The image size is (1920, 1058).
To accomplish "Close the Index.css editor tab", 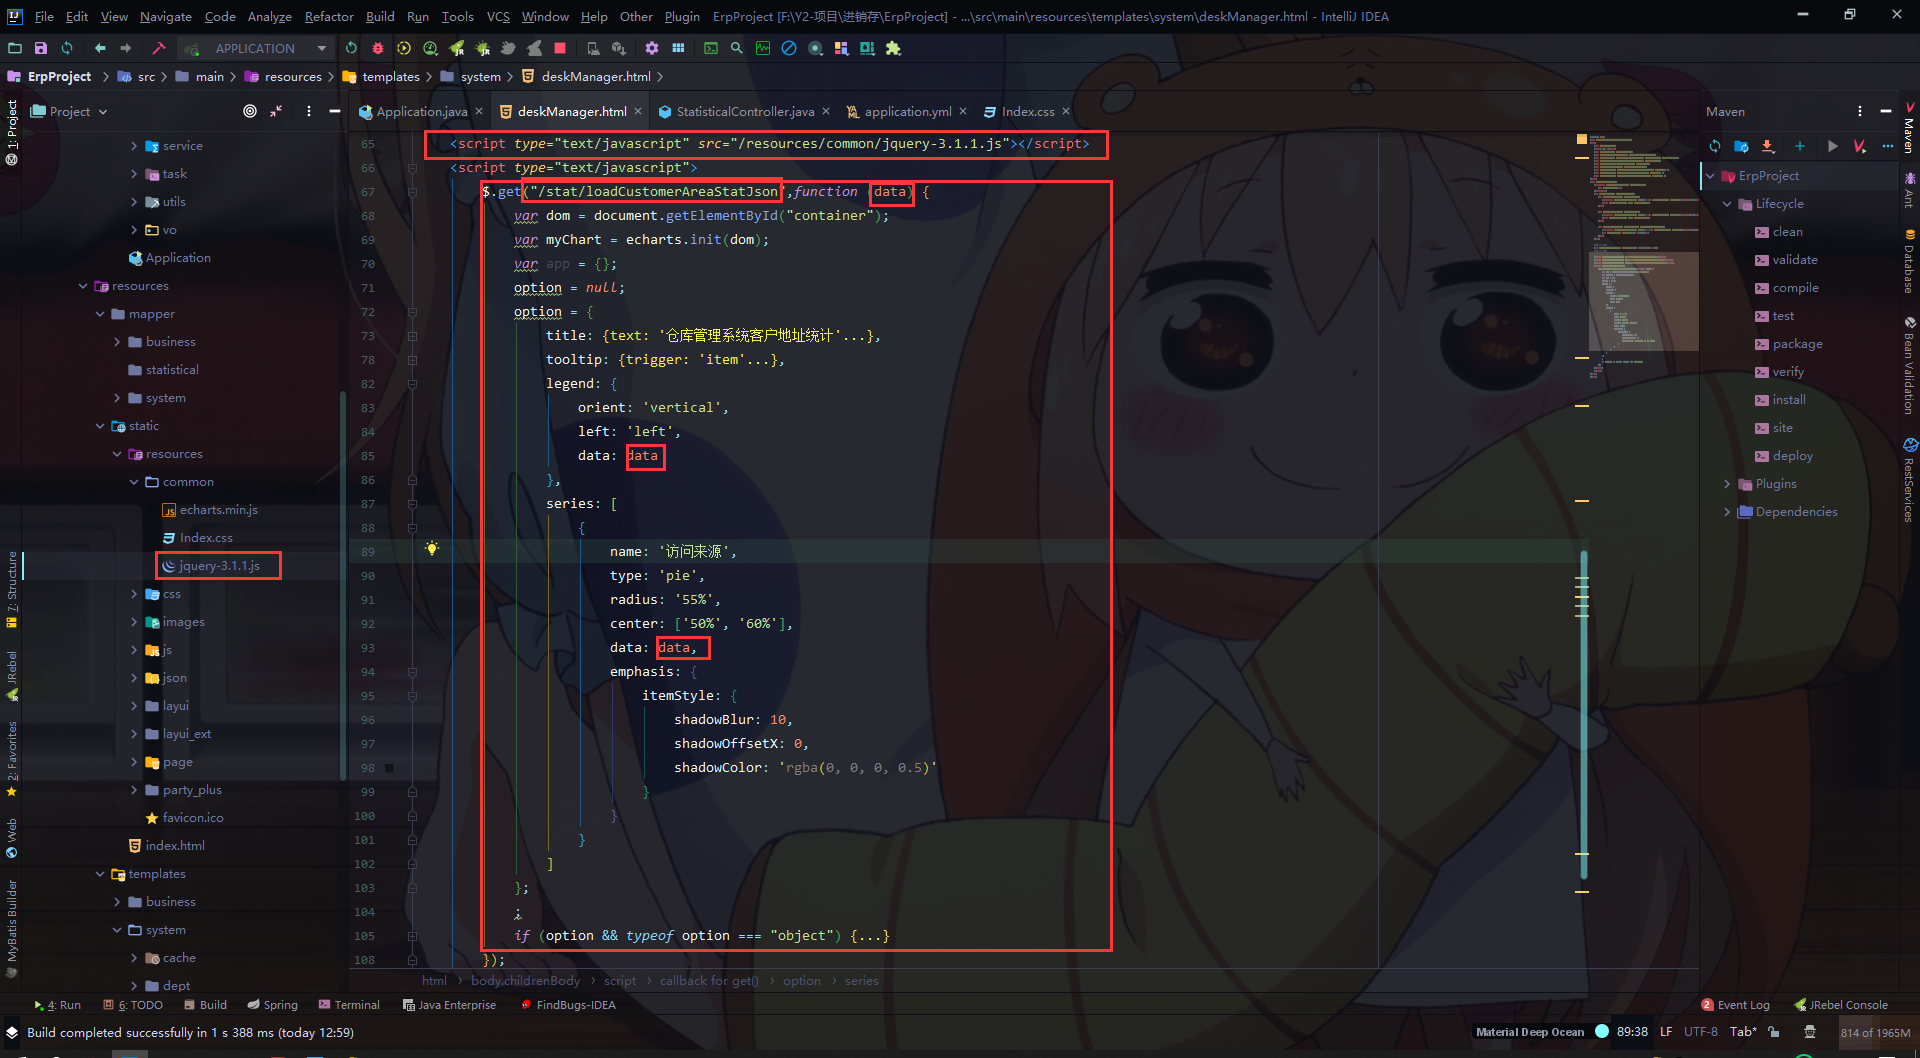I will click(x=1066, y=111).
